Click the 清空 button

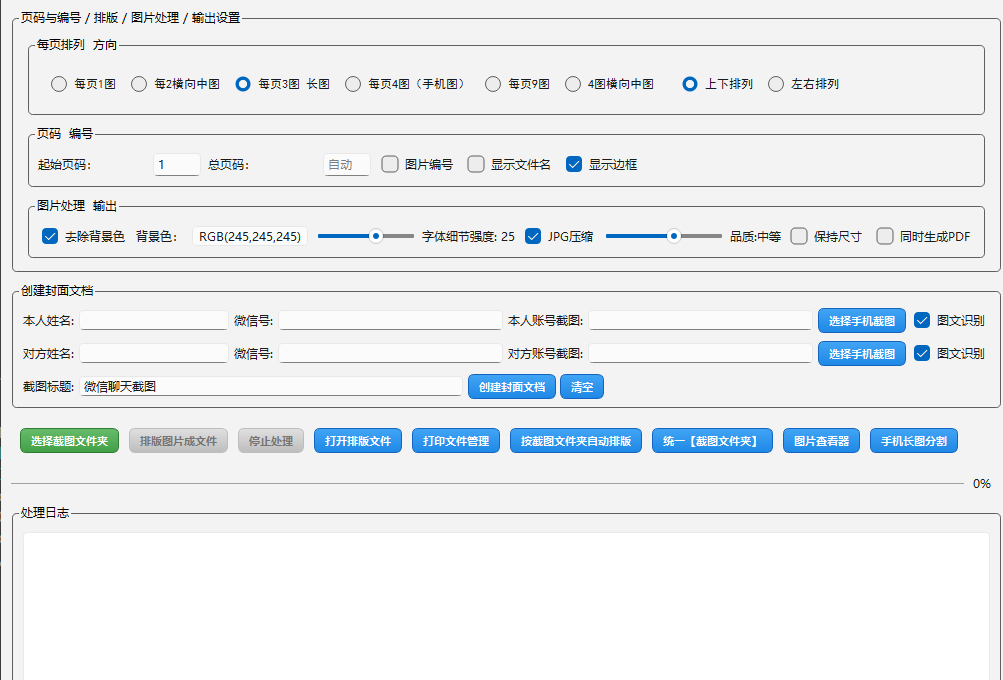tap(581, 386)
